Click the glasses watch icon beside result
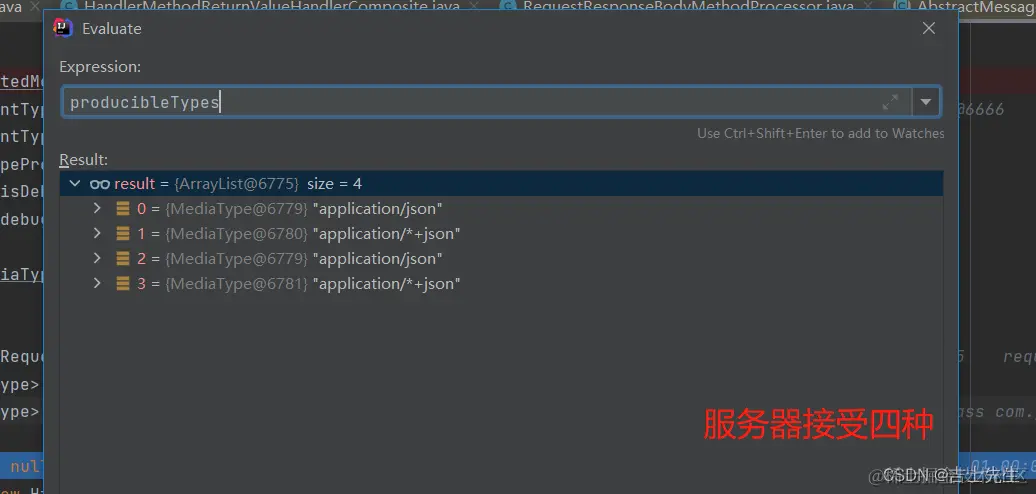1036x494 pixels. [x=100, y=184]
